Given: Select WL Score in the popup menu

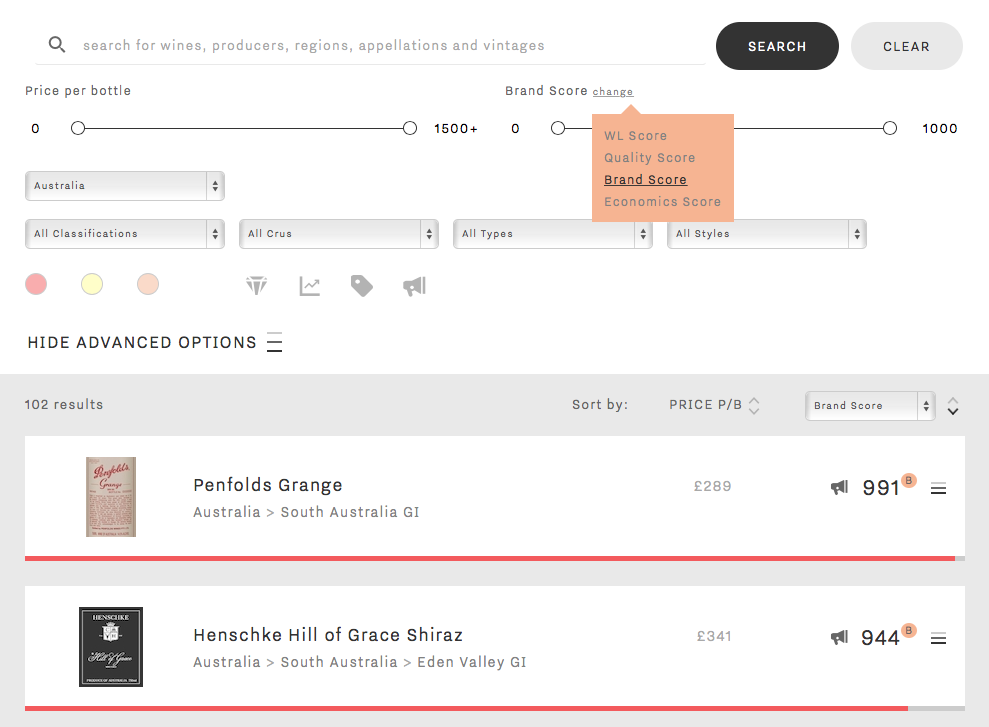Looking at the screenshot, I should pos(635,136).
